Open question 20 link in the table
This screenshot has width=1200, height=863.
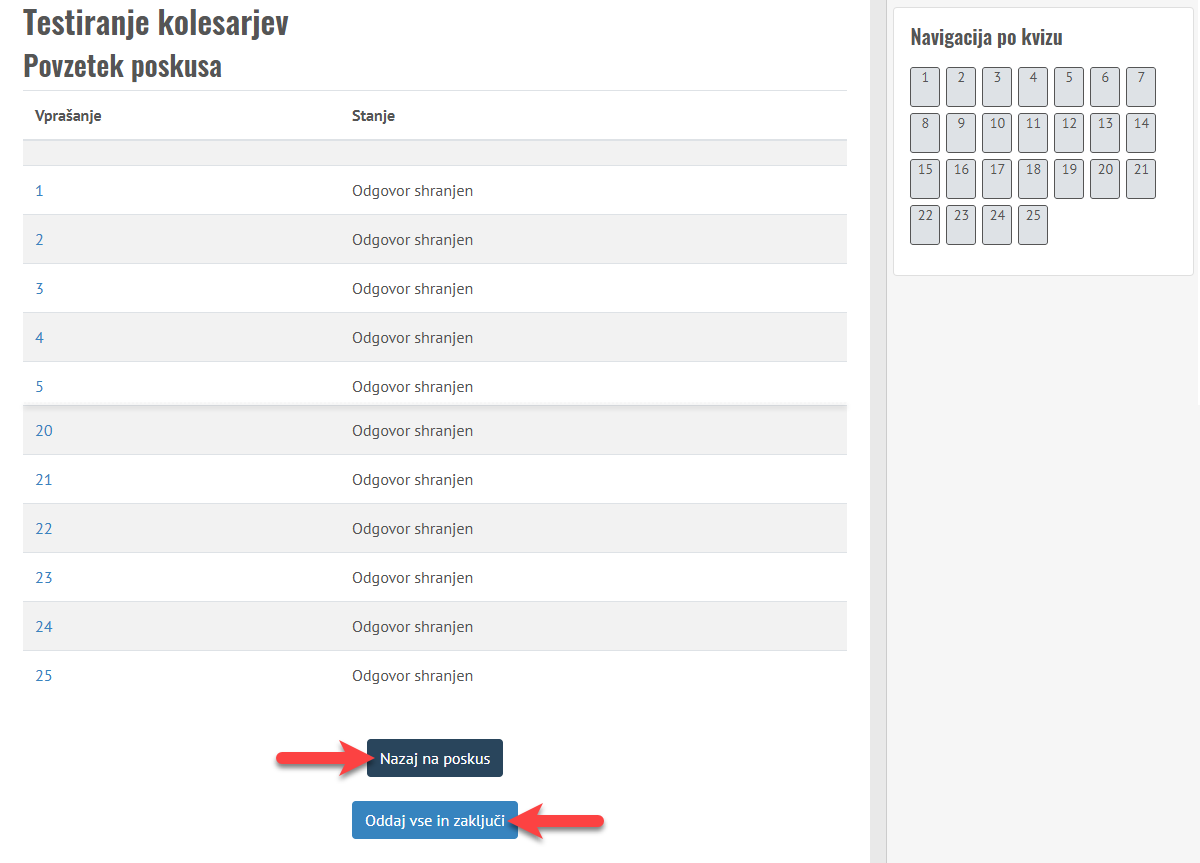click(43, 431)
